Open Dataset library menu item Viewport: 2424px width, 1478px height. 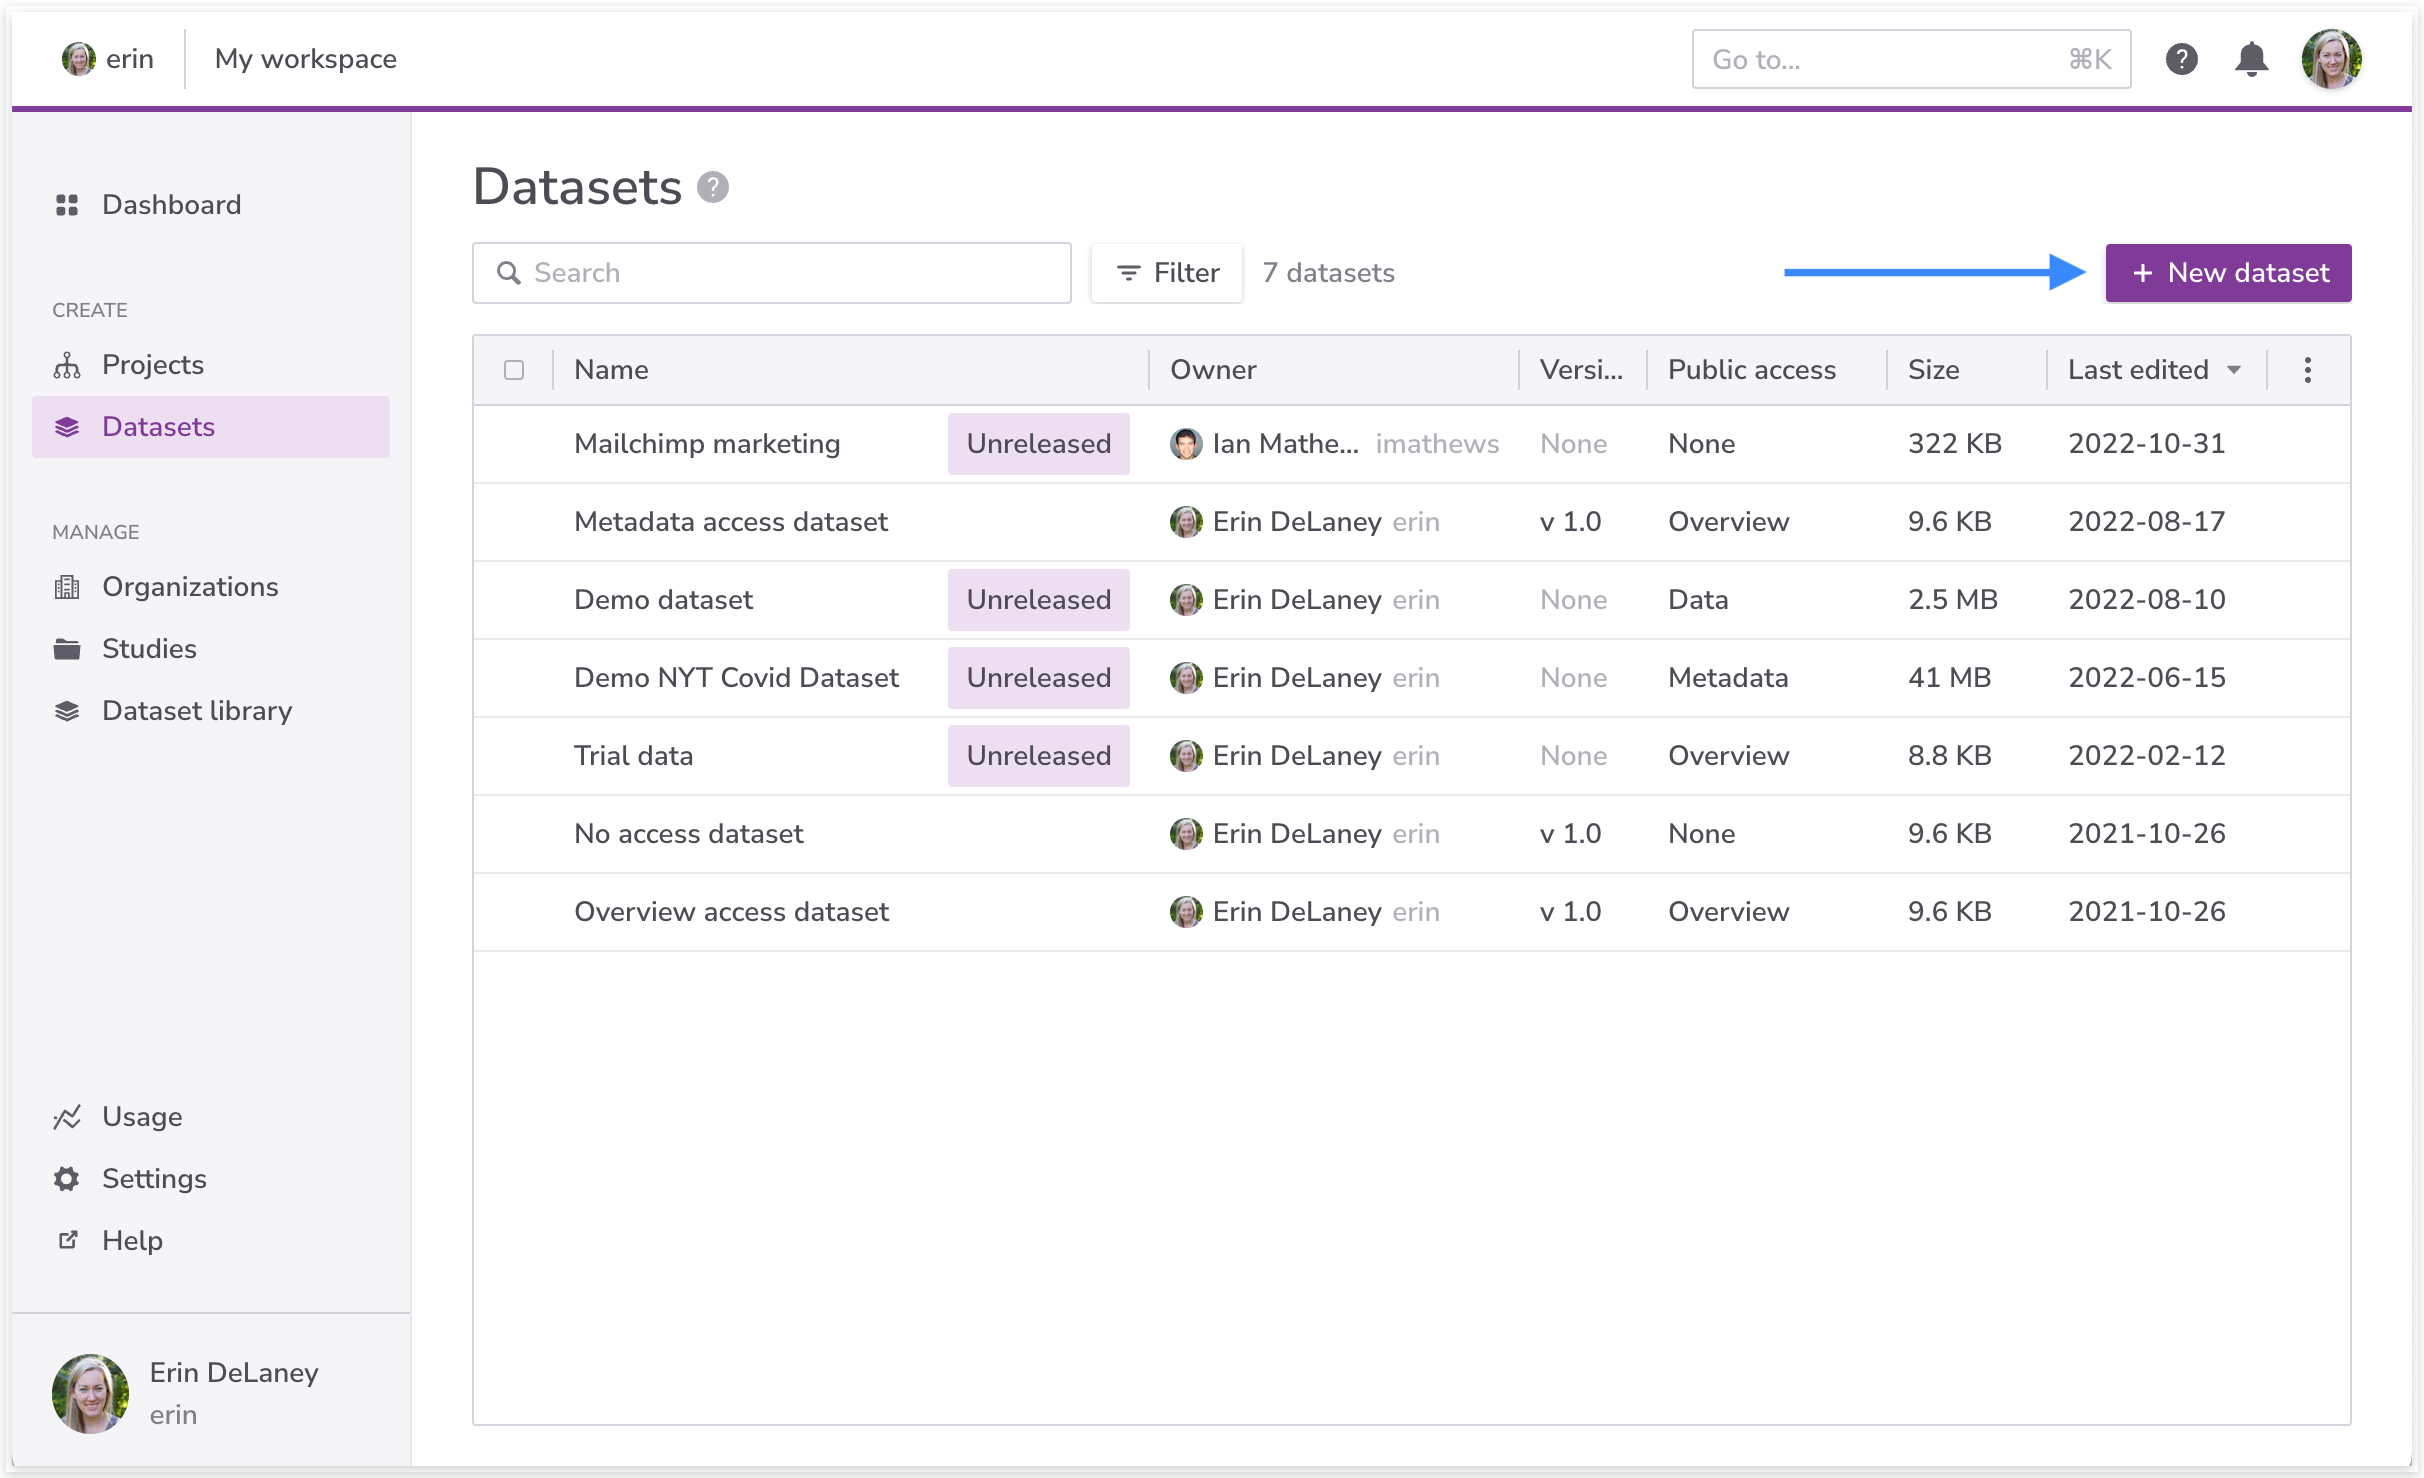(x=197, y=711)
